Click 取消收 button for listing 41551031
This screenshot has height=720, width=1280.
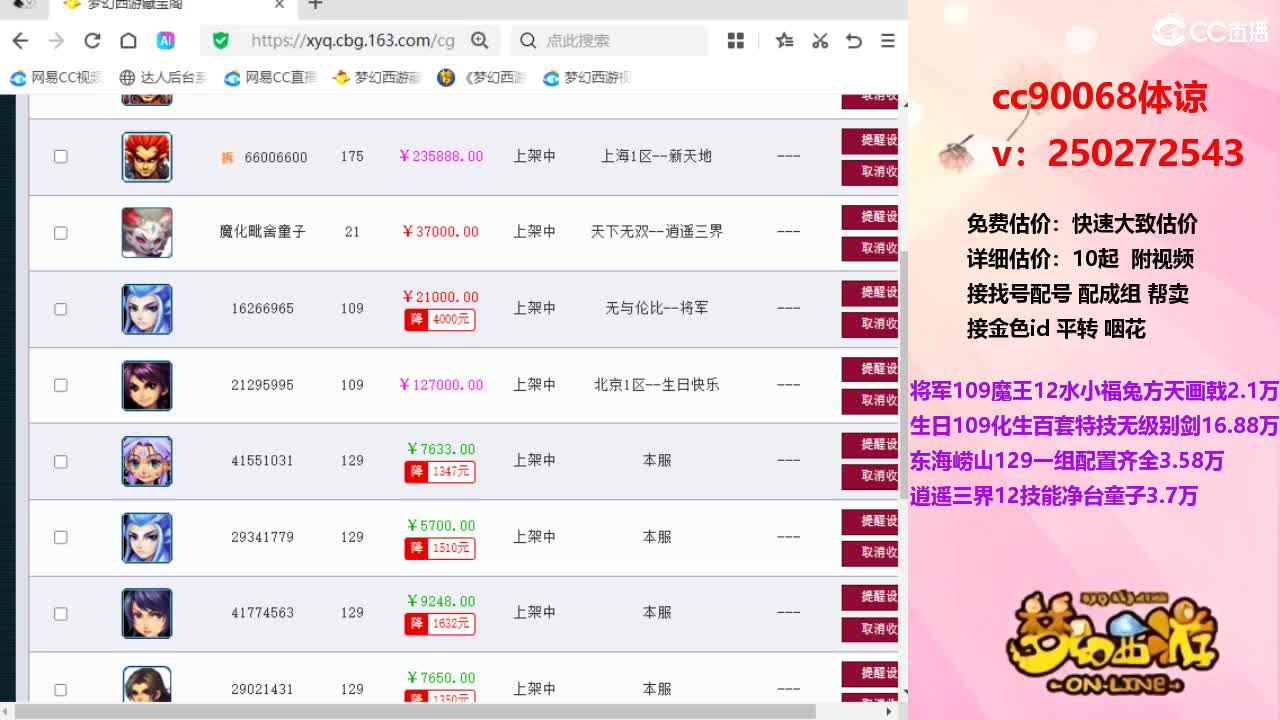click(x=870, y=476)
